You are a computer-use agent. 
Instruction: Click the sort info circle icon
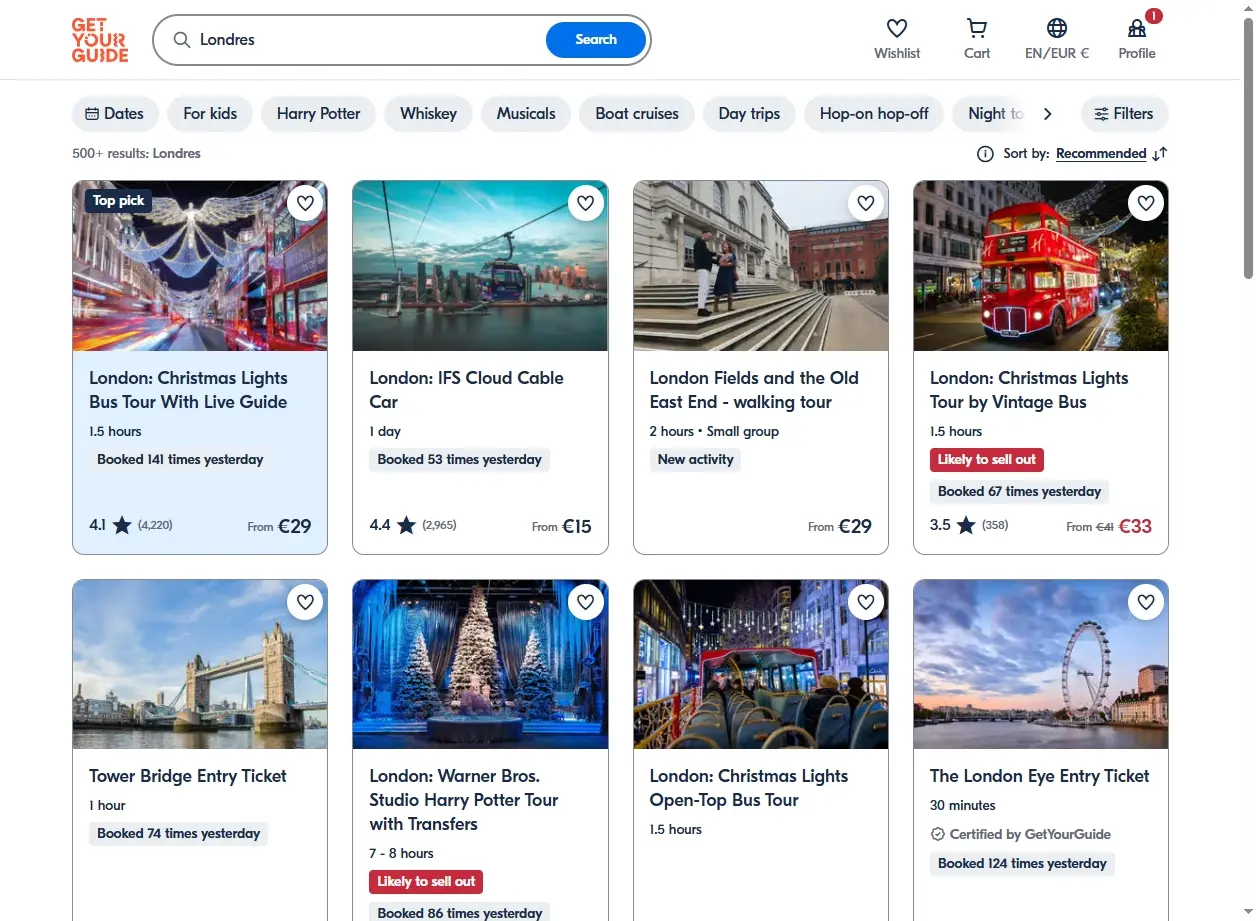(x=985, y=154)
